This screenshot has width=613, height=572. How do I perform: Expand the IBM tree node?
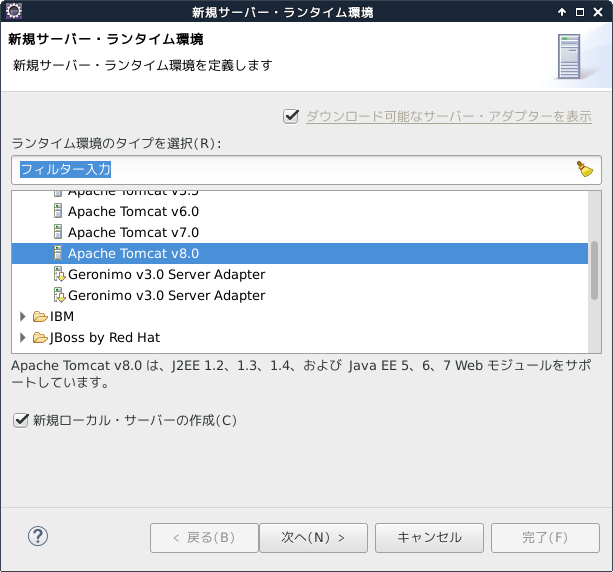tap(23, 316)
